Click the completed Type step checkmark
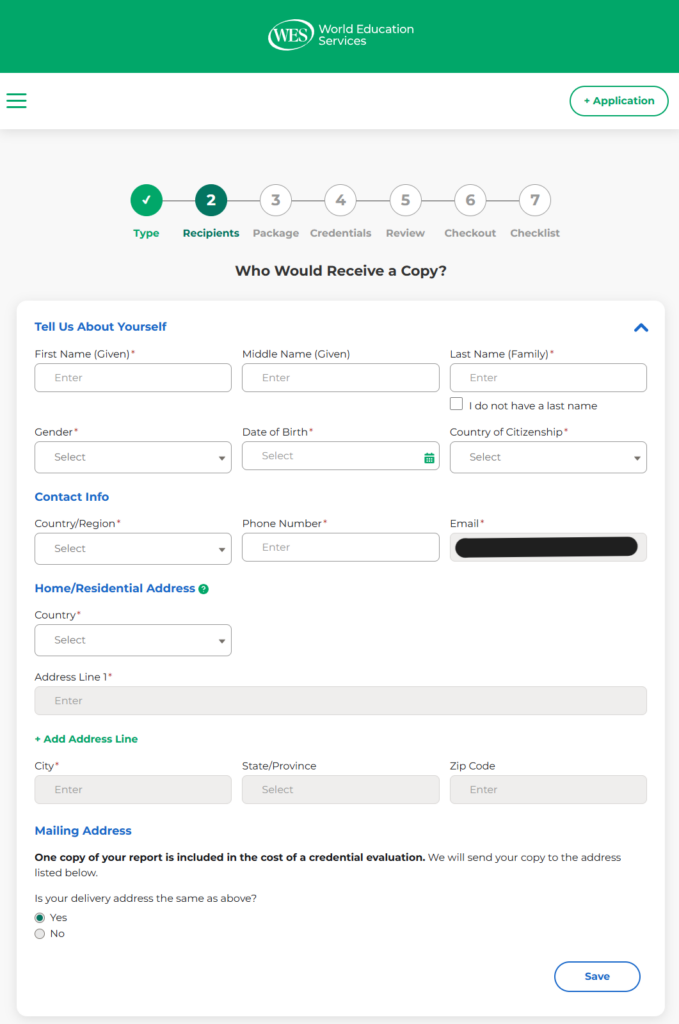Screen dimensions: 679x1024 (146, 200)
